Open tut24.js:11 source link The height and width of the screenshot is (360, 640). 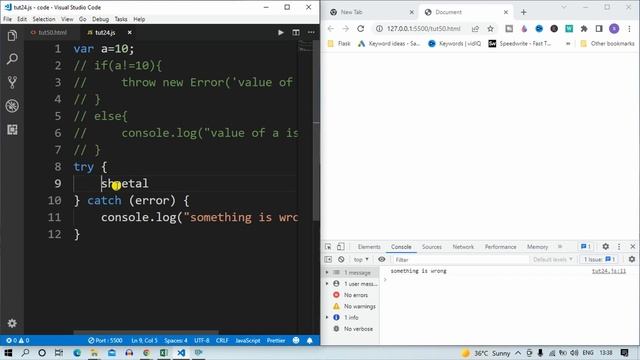tap(609, 271)
